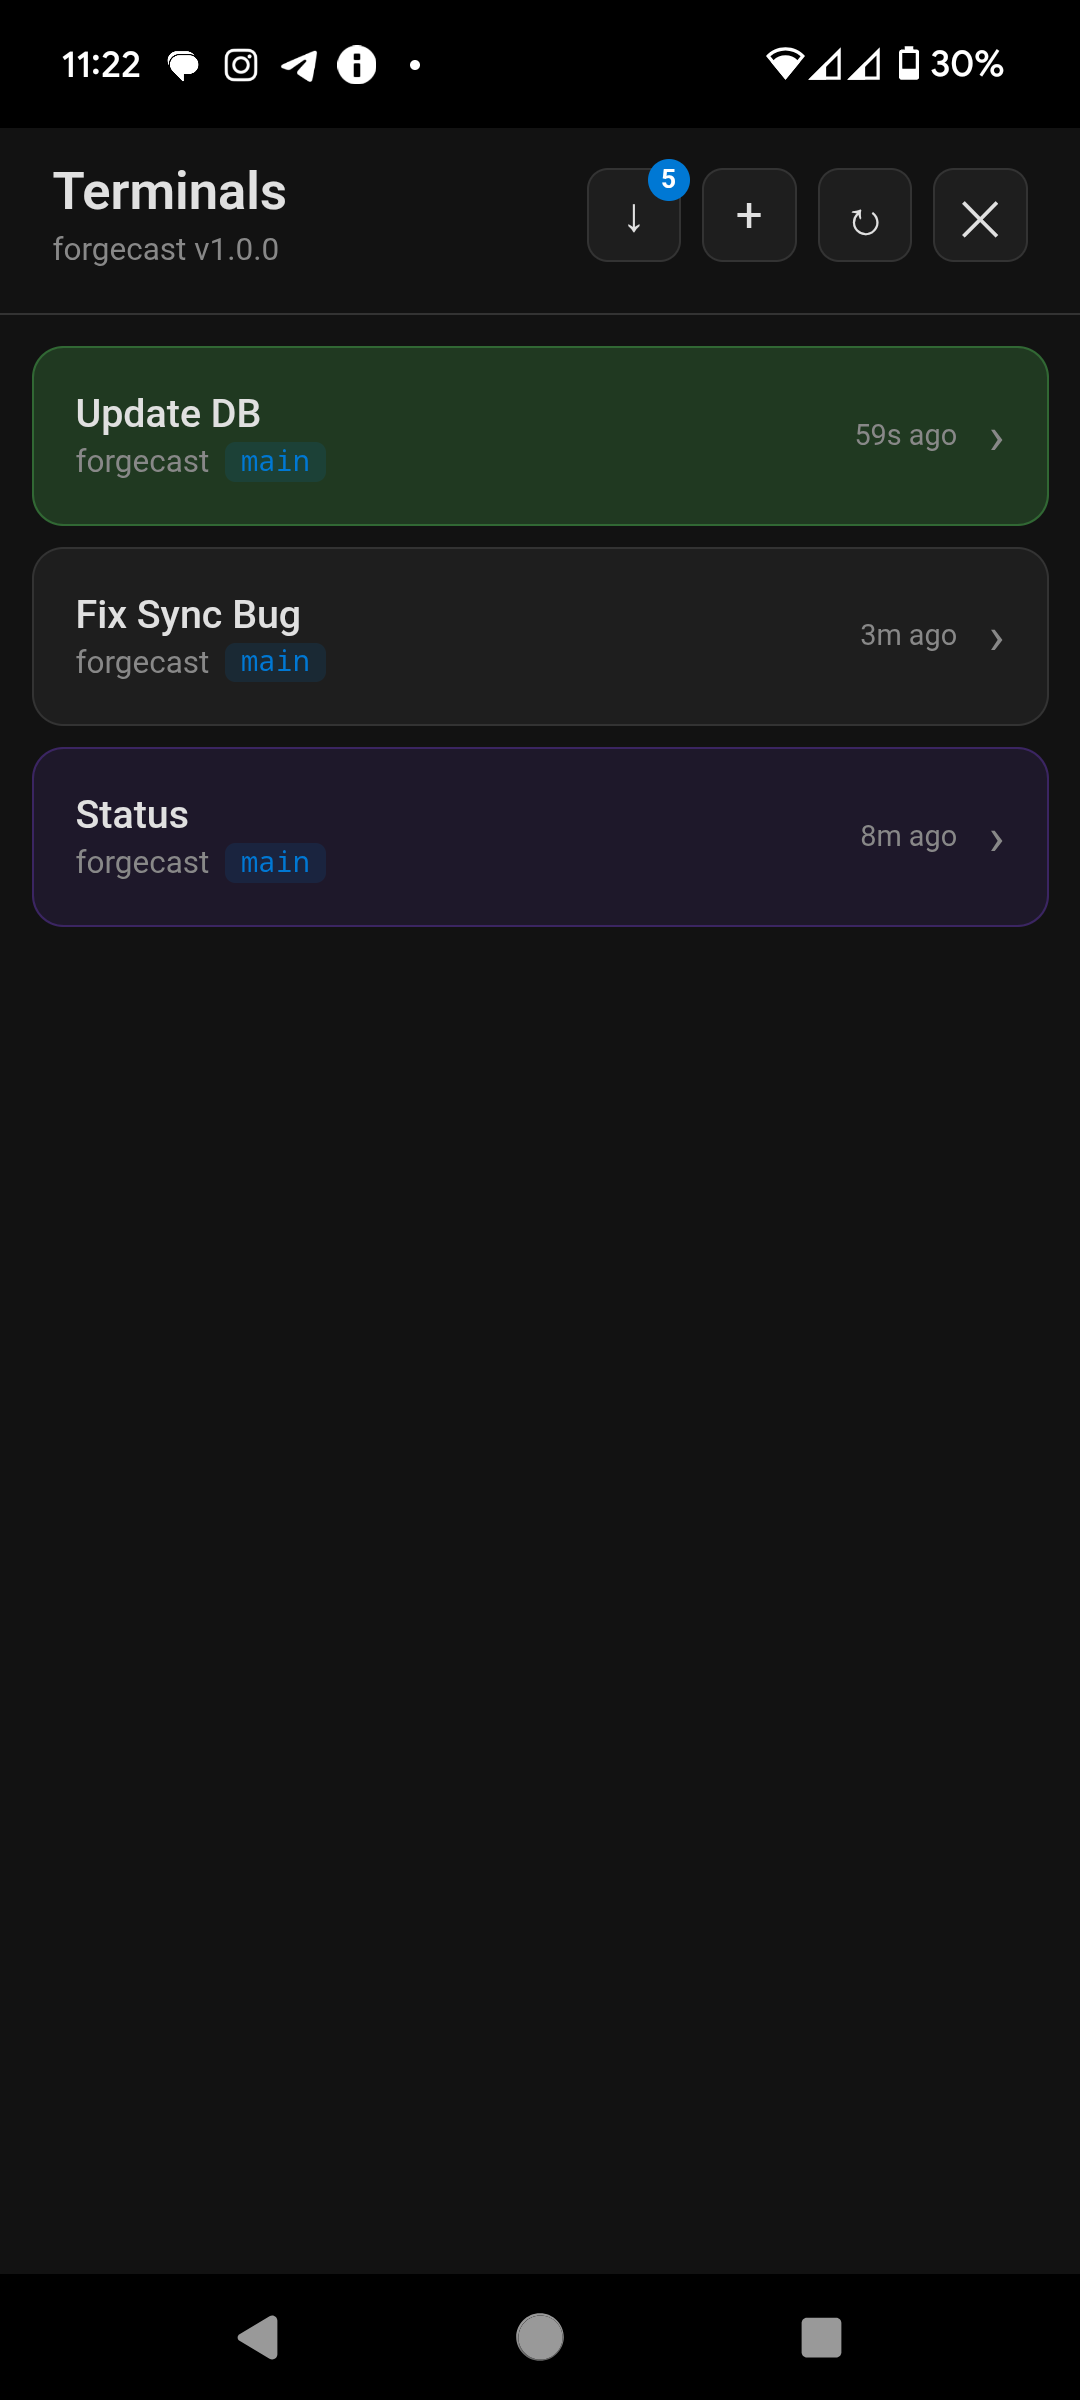The image size is (1080, 2400).
Task: Expand the Fix Sync Bug terminal session
Action: tap(997, 639)
